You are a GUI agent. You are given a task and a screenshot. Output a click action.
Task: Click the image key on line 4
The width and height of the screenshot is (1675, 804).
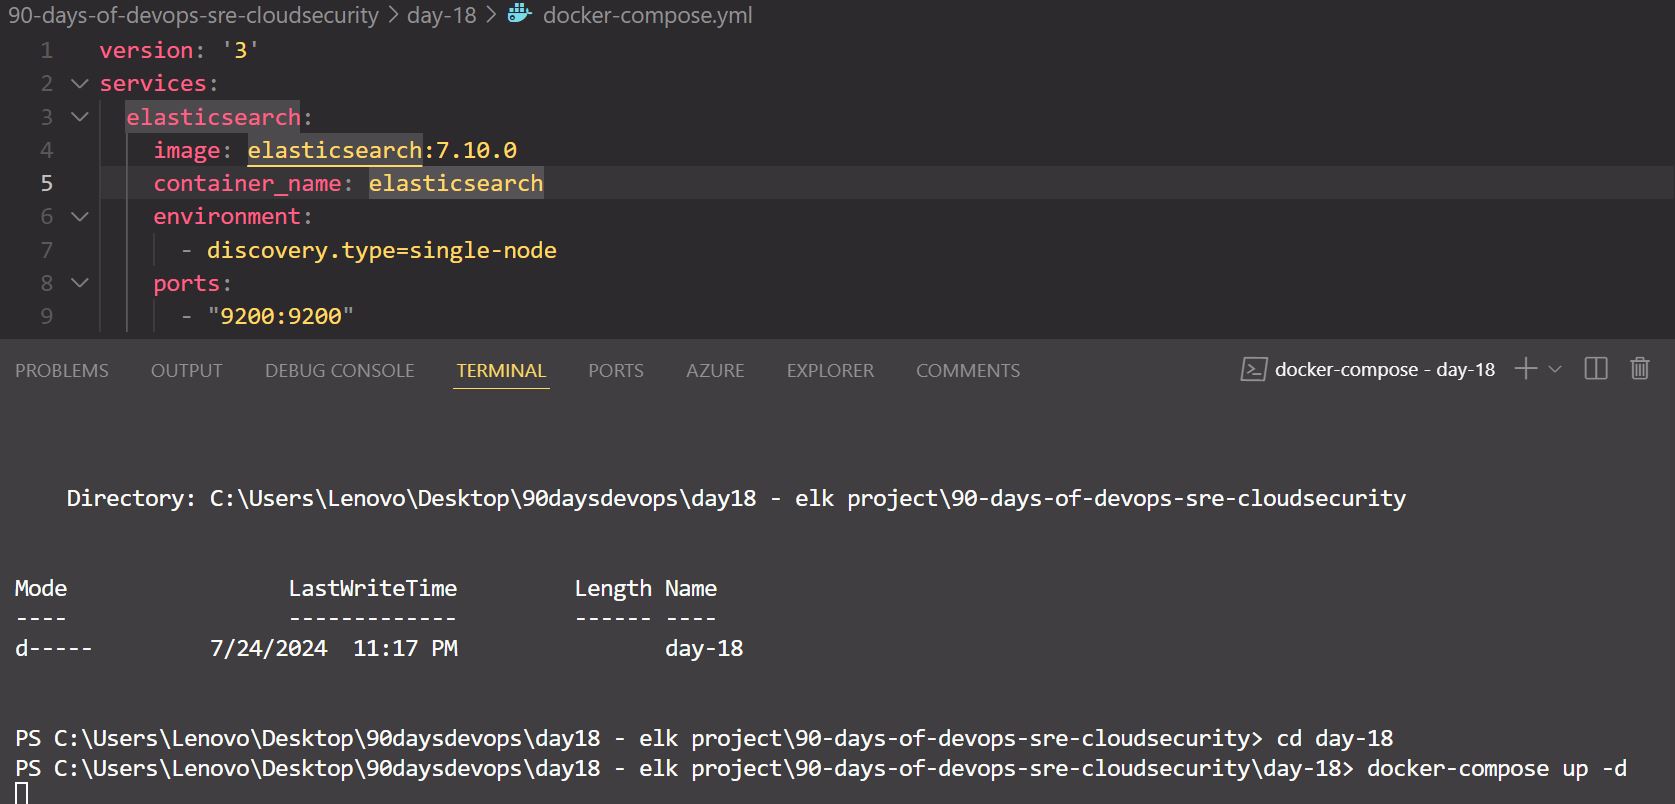[186, 150]
